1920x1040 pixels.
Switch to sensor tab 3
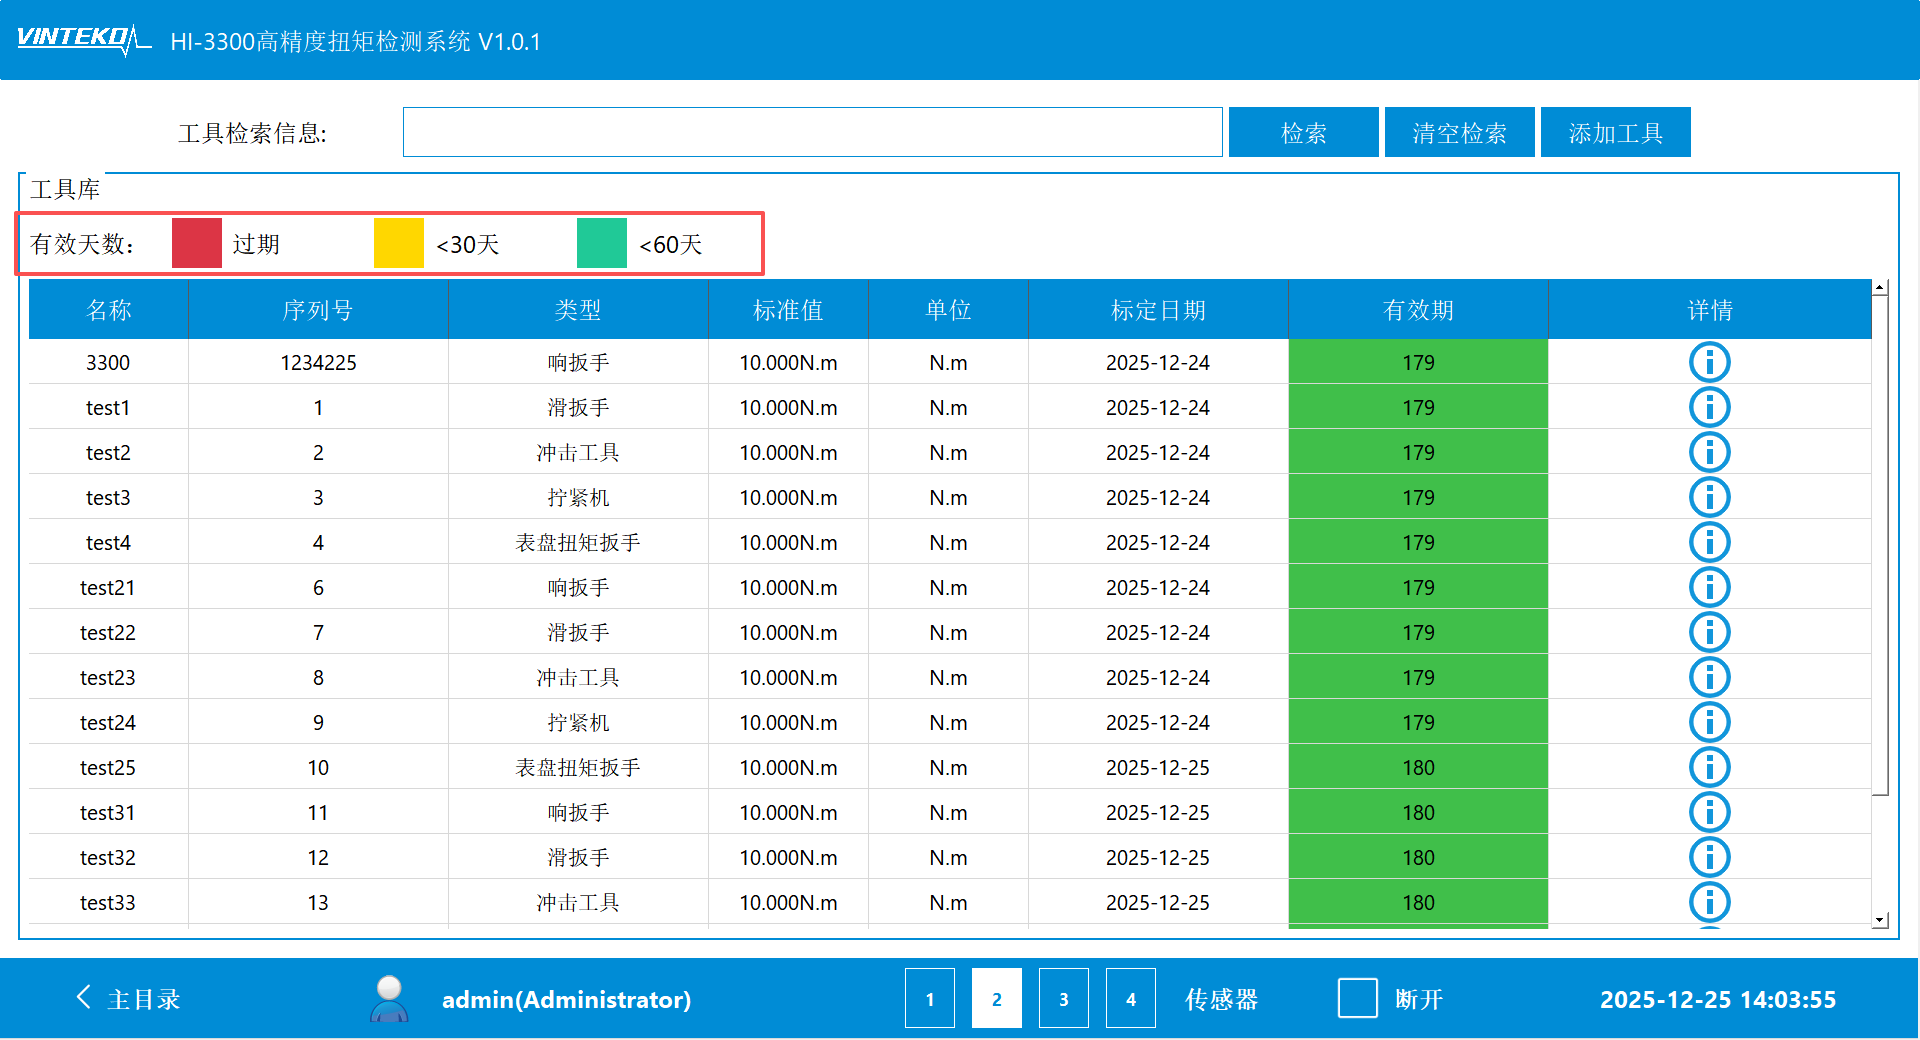pos(1063,998)
